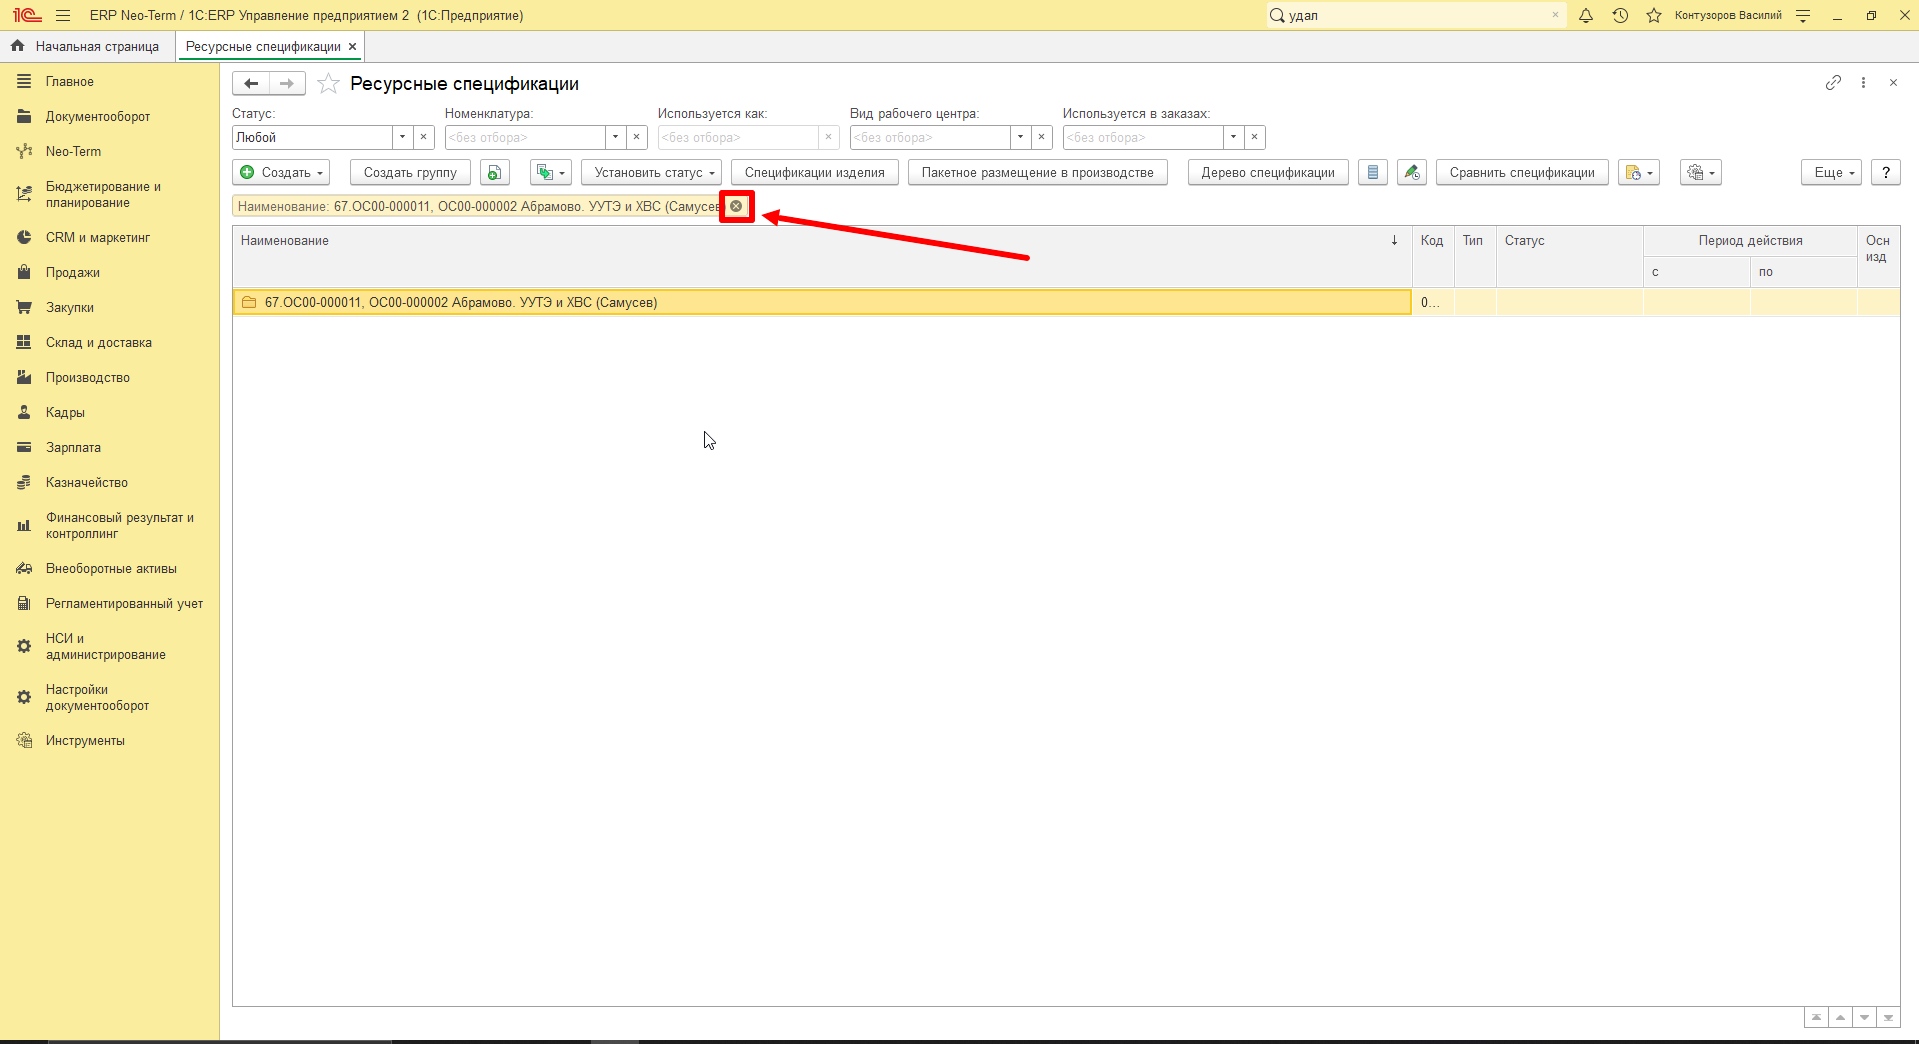The image size is (1919, 1044).
Task: Open the history clock icon
Action: pos(1620,15)
